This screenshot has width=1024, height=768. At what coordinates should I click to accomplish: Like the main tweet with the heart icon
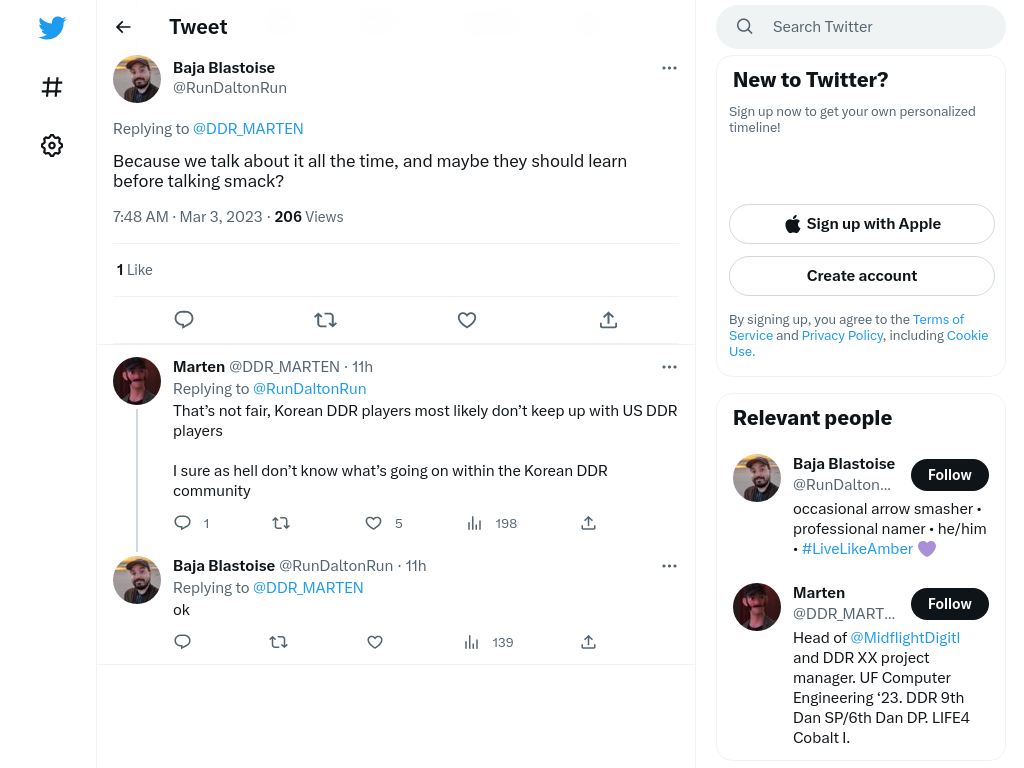[466, 319]
